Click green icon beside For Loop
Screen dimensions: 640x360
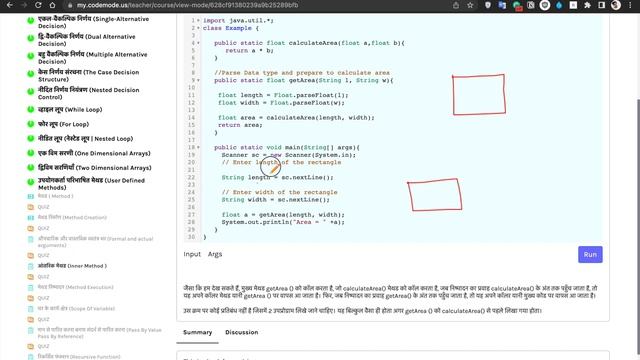[31, 124]
